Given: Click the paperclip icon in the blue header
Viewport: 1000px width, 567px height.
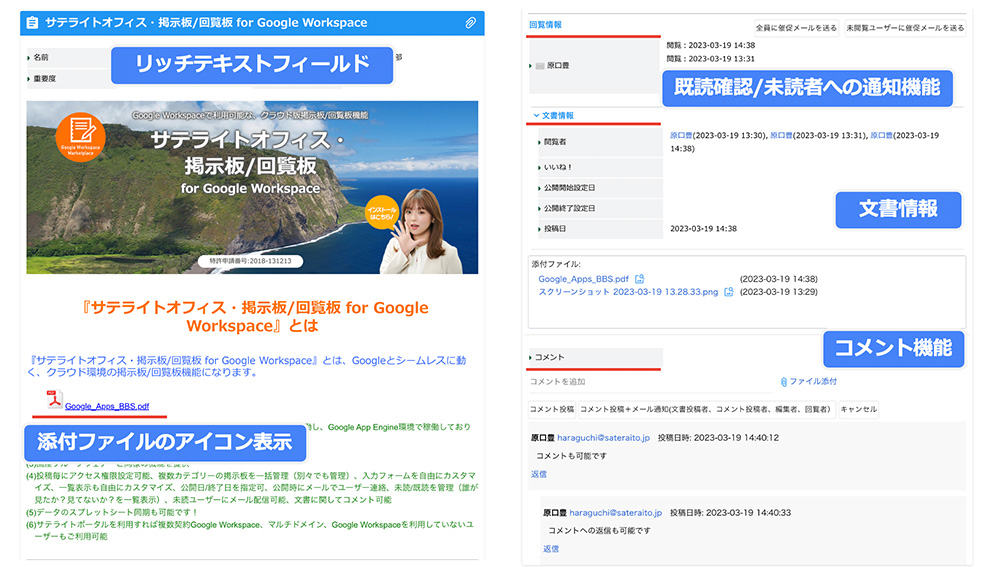Looking at the screenshot, I should pos(470,23).
